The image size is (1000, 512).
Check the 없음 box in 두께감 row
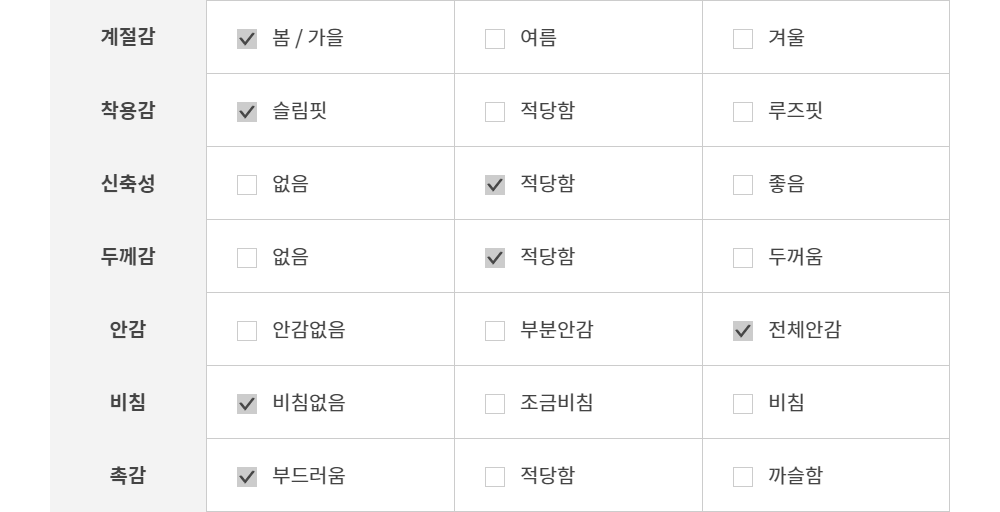(247, 258)
